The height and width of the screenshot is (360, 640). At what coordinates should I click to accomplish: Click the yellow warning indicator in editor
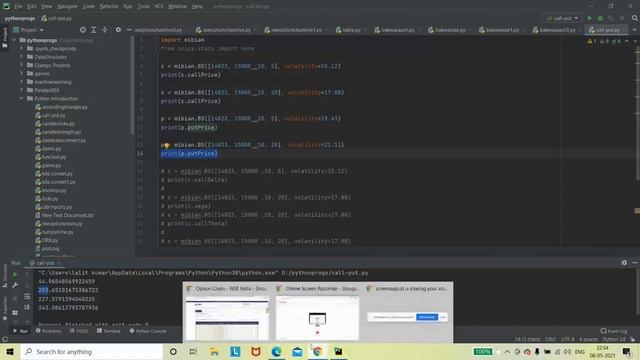pos(590,41)
